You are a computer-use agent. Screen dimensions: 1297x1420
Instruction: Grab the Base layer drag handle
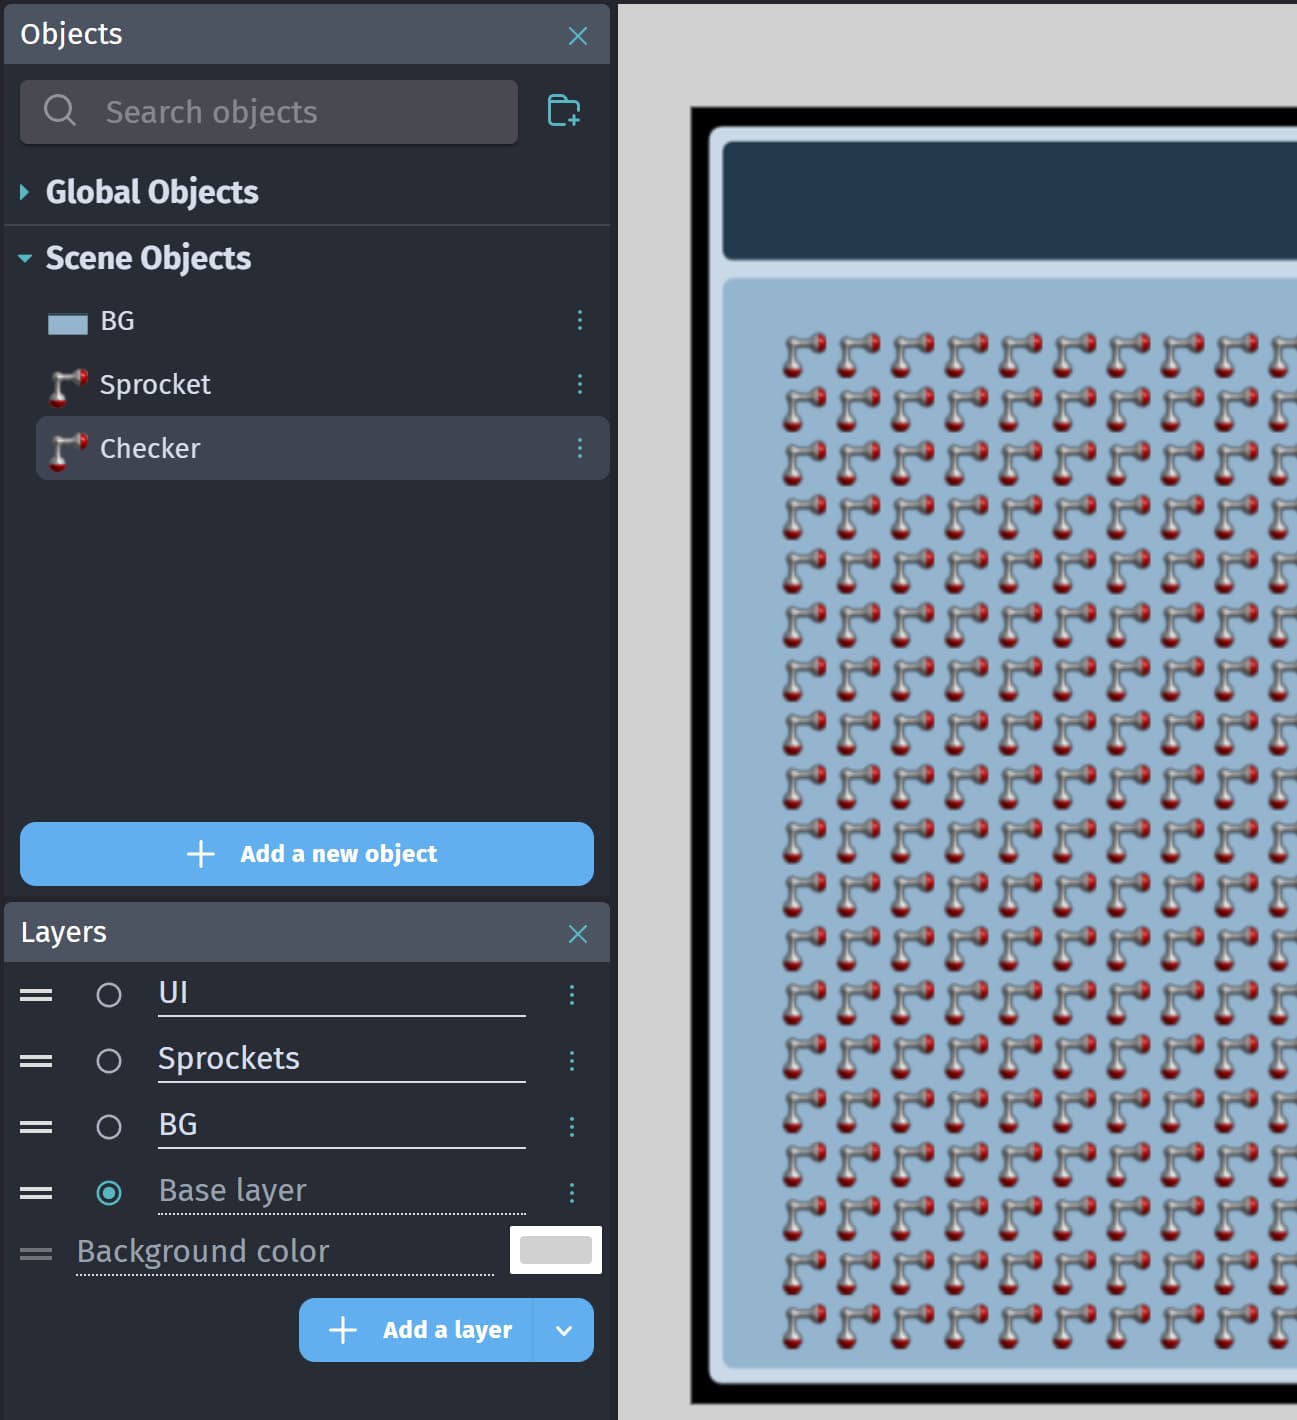tap(36, 1193)
